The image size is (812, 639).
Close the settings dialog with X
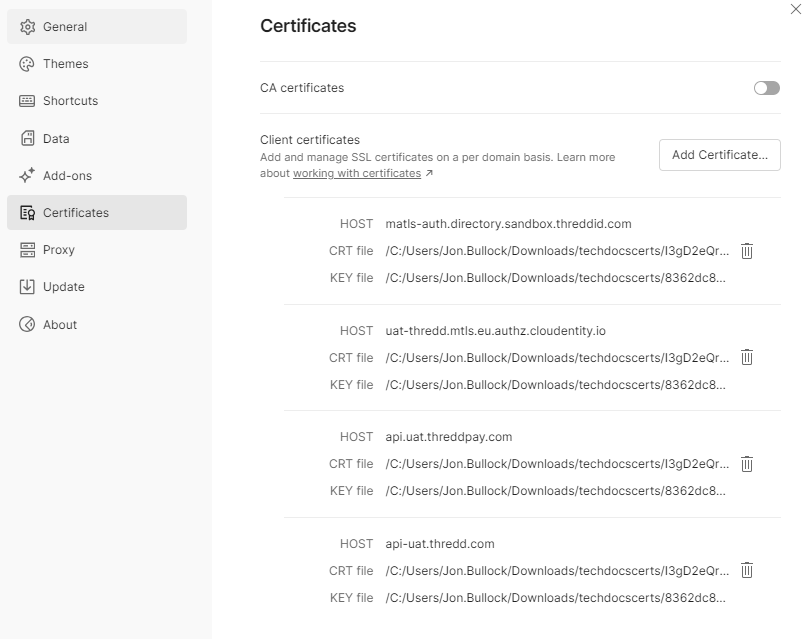point(795,9)
